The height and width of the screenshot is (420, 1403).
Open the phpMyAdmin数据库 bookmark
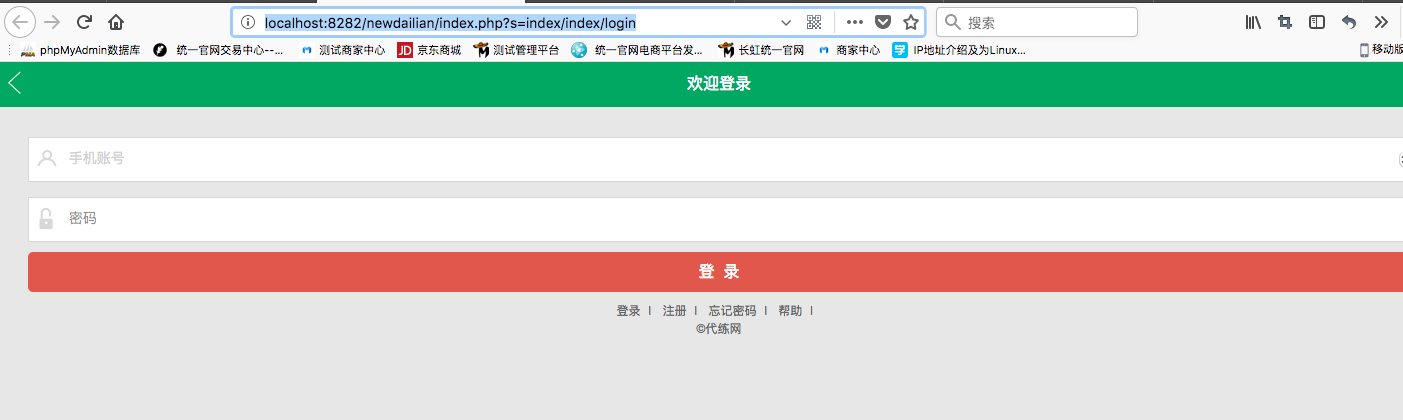pos(80,49)
